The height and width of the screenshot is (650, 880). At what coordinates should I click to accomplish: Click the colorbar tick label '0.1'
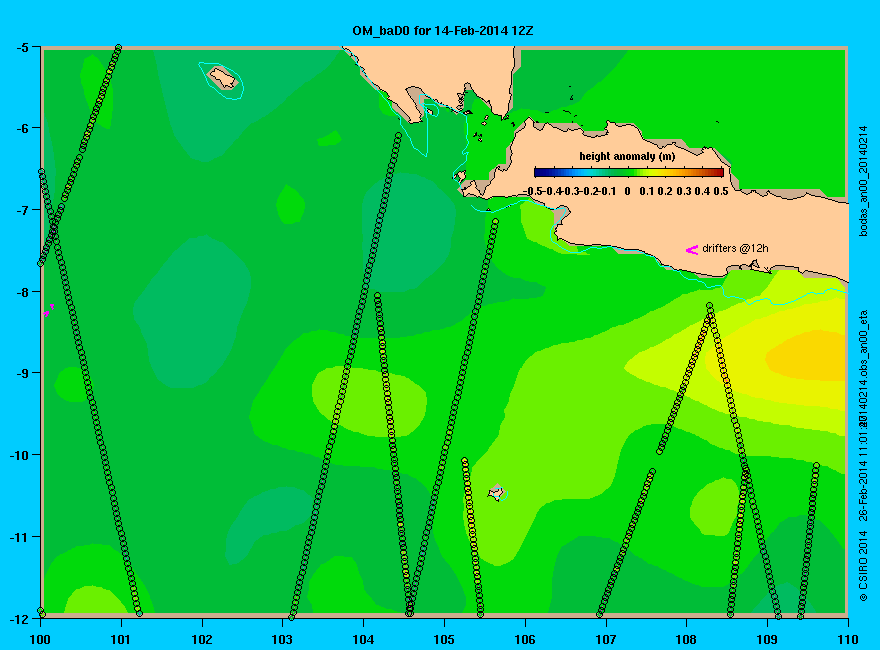pos(647,191)
